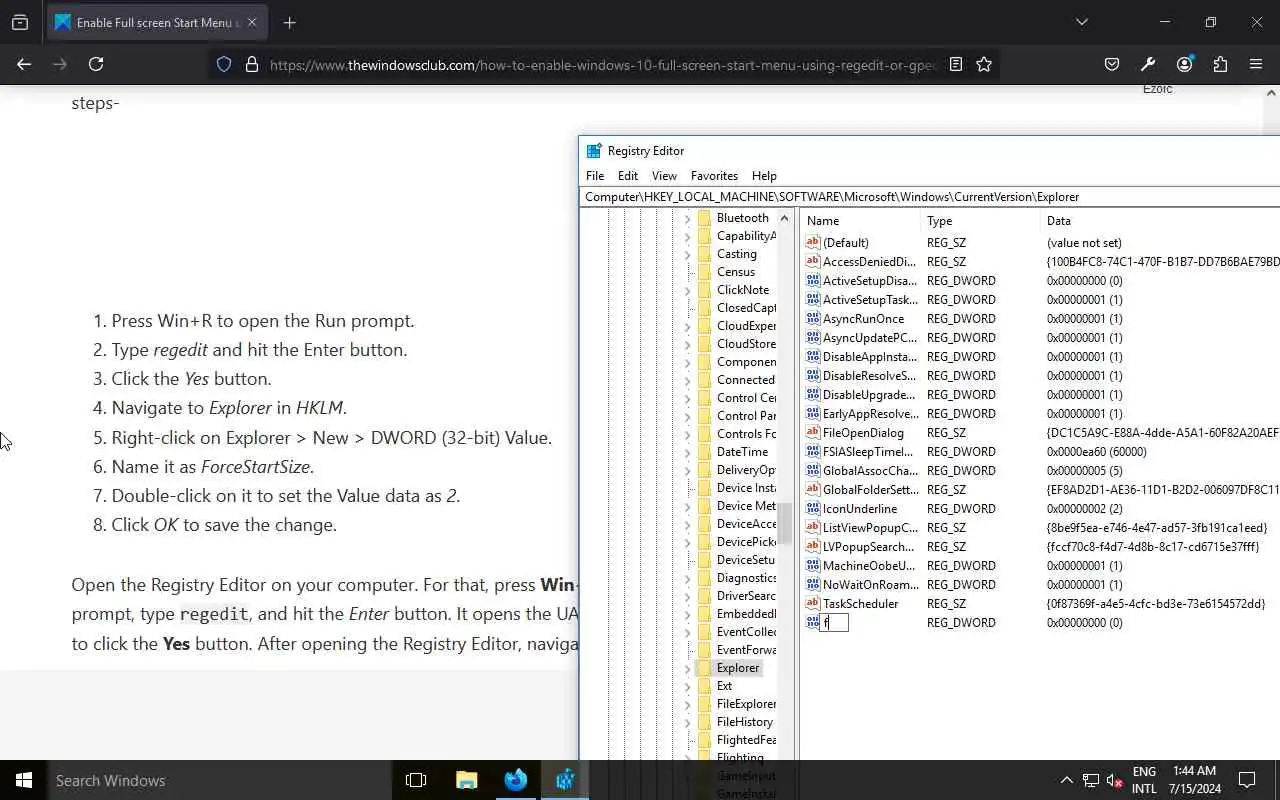Toggle Reader View icon in address bar

coord(956,64)
